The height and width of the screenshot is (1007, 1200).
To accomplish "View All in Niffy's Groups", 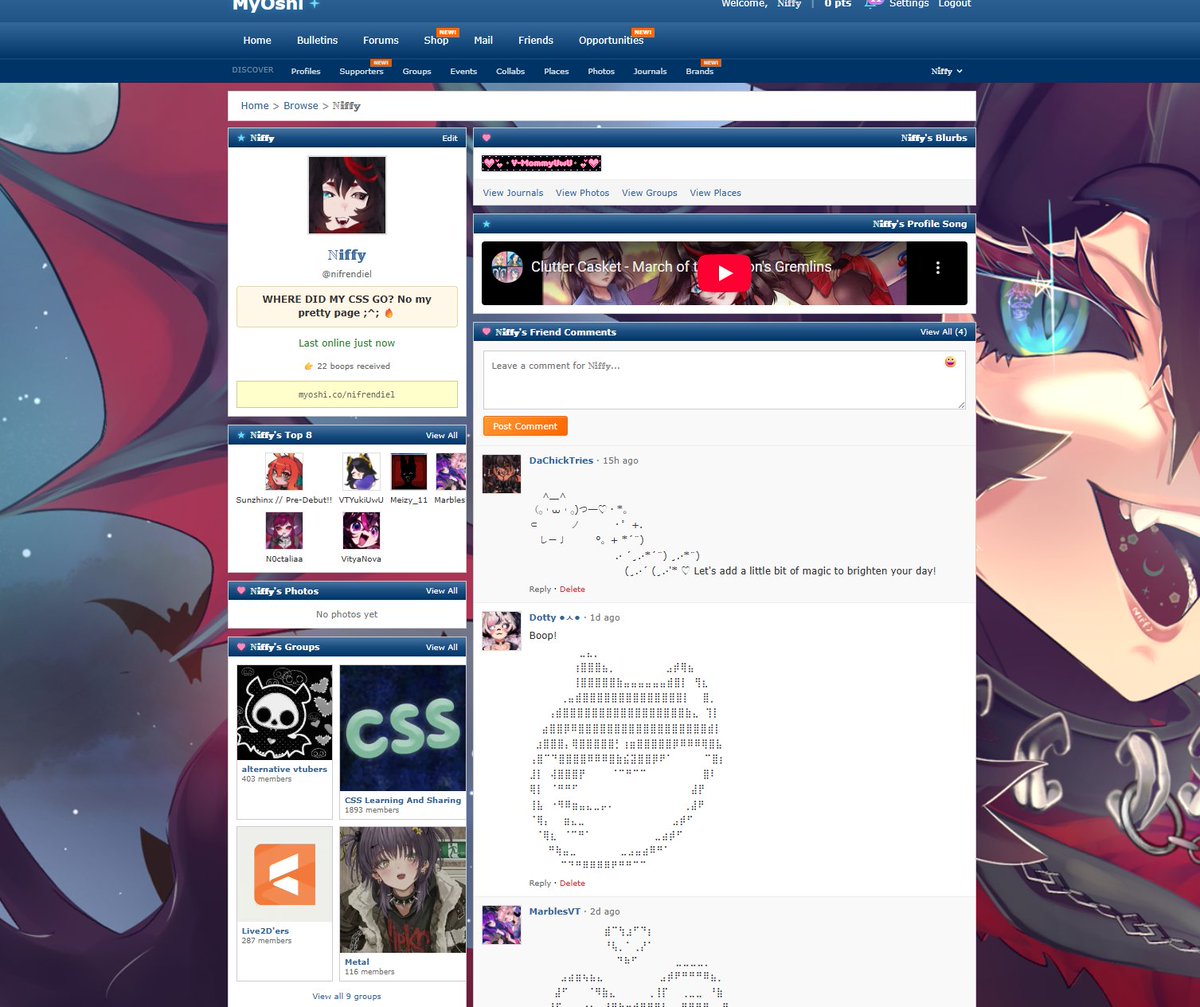I will point(442,647).
